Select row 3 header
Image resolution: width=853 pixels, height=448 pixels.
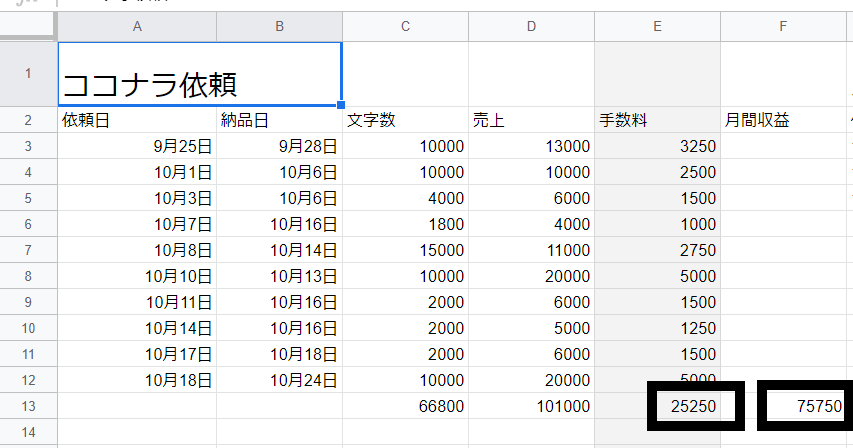[x=28, y=146]
